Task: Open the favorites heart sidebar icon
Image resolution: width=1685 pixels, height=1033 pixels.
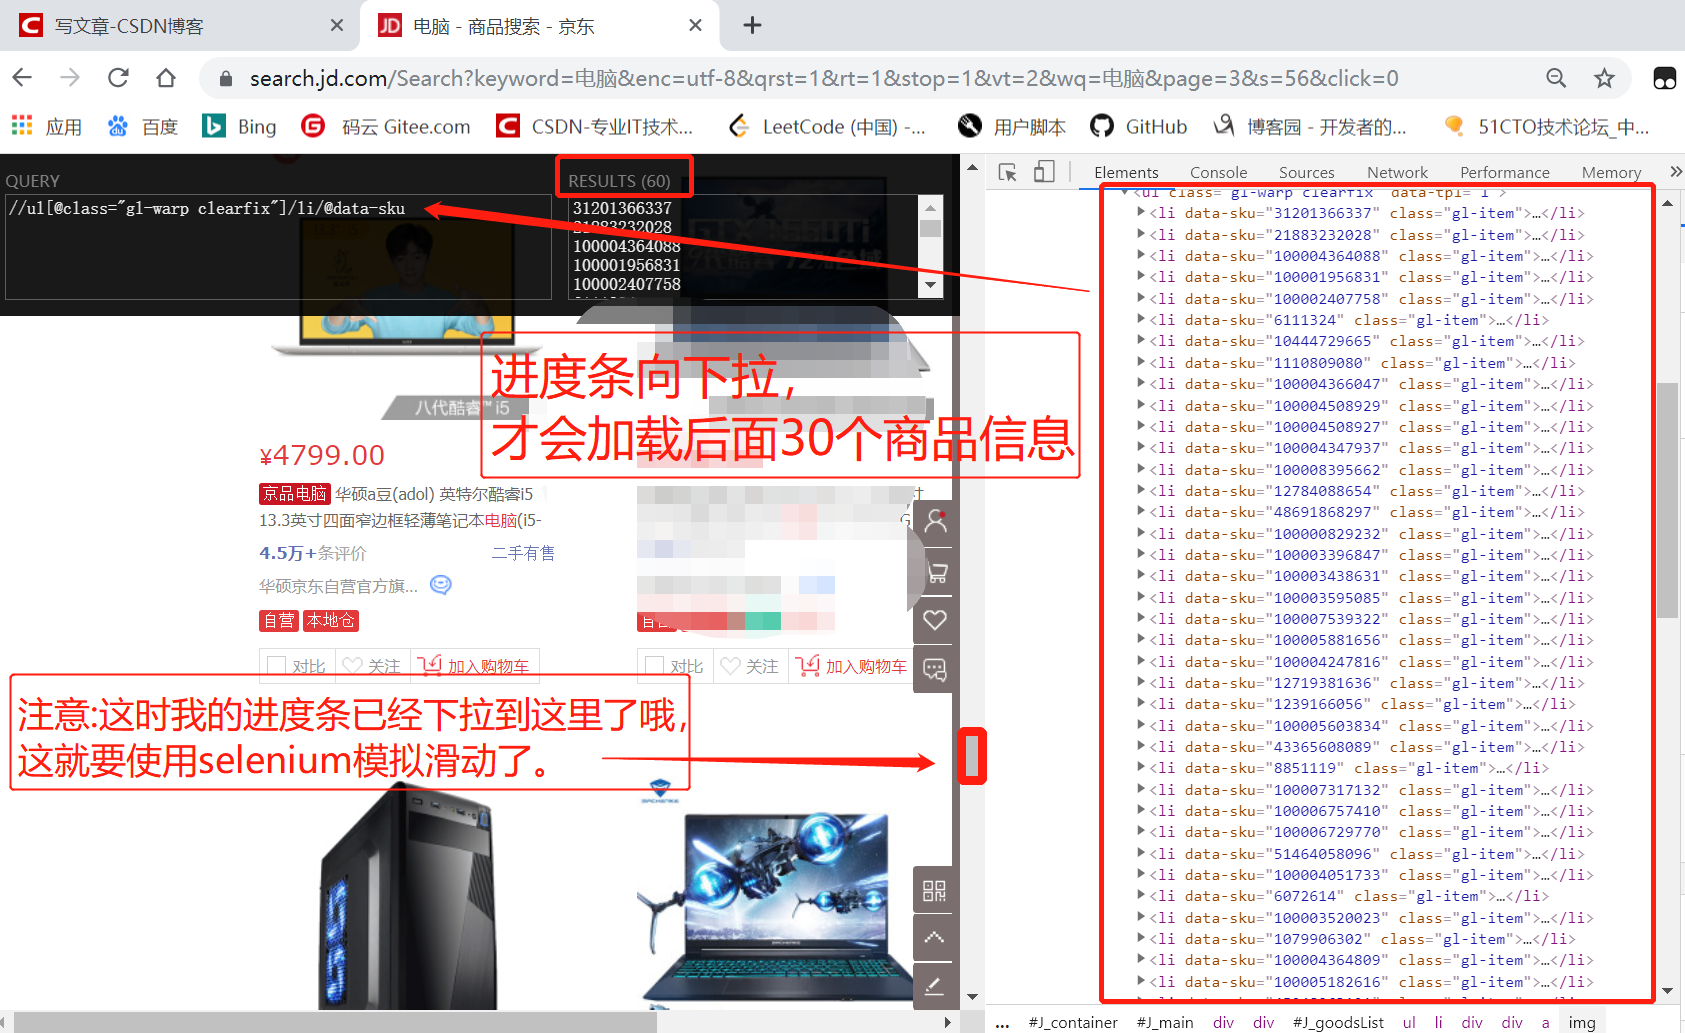Action: 935,620
